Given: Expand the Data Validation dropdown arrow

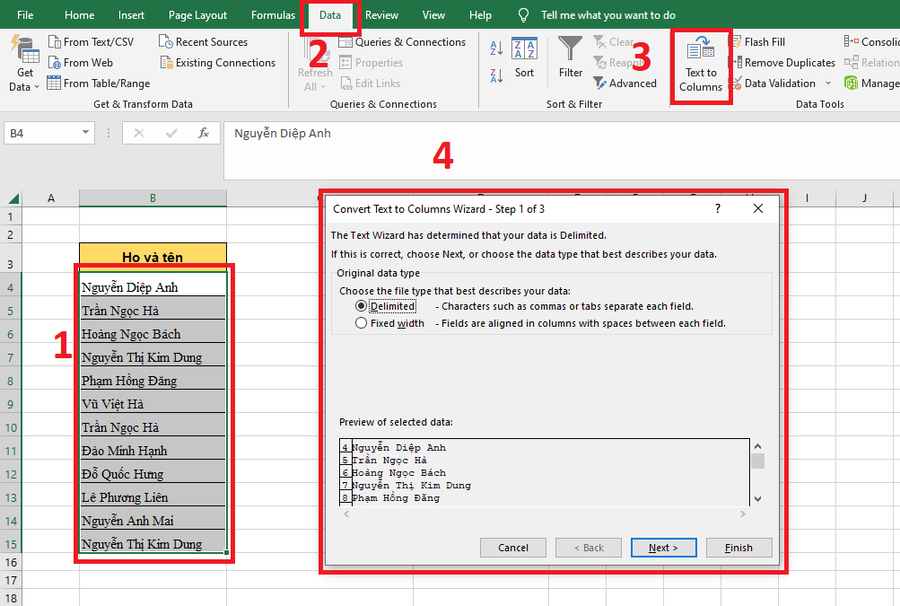Looking at the screenshot, I should (828, 83).
